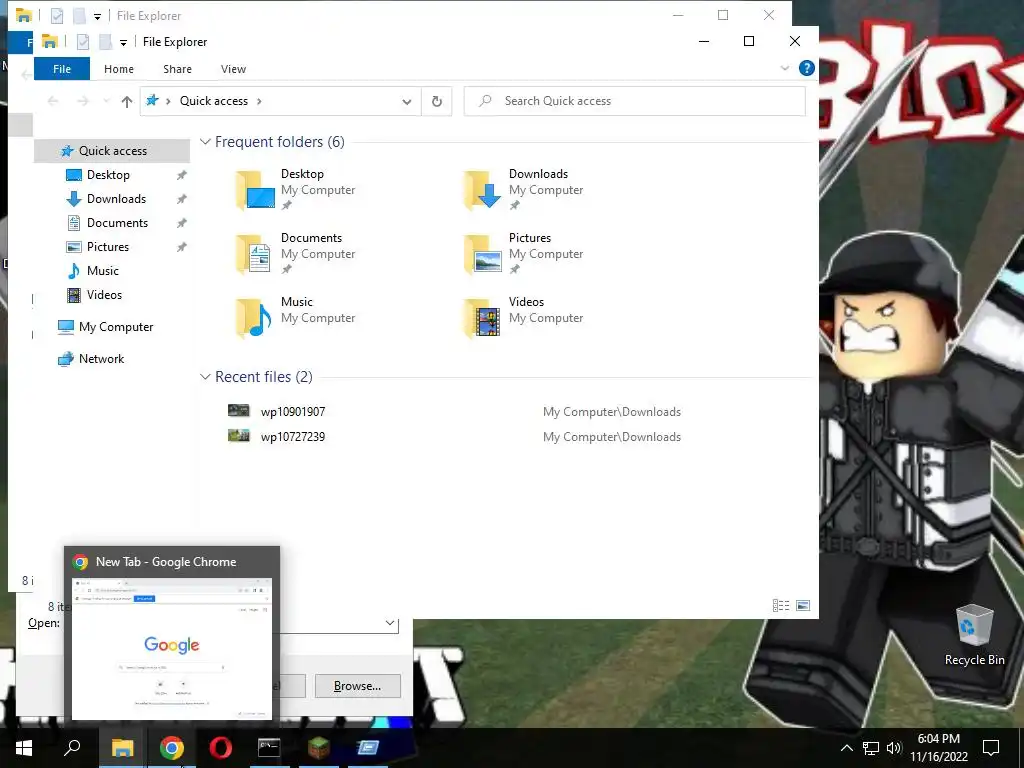Open the Customize Quick Access Toolbar dropdown
The width and height of the screenshot is (1024, 768).
point(123,43)
